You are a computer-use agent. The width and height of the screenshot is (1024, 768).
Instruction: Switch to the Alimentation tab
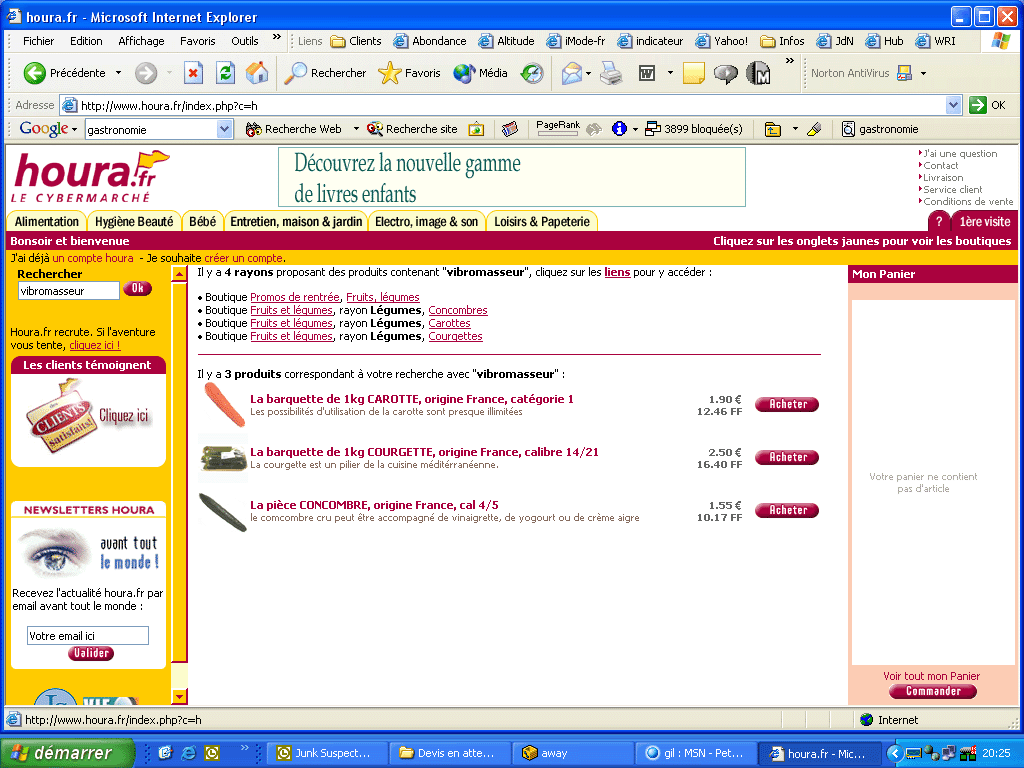(46, 221)
